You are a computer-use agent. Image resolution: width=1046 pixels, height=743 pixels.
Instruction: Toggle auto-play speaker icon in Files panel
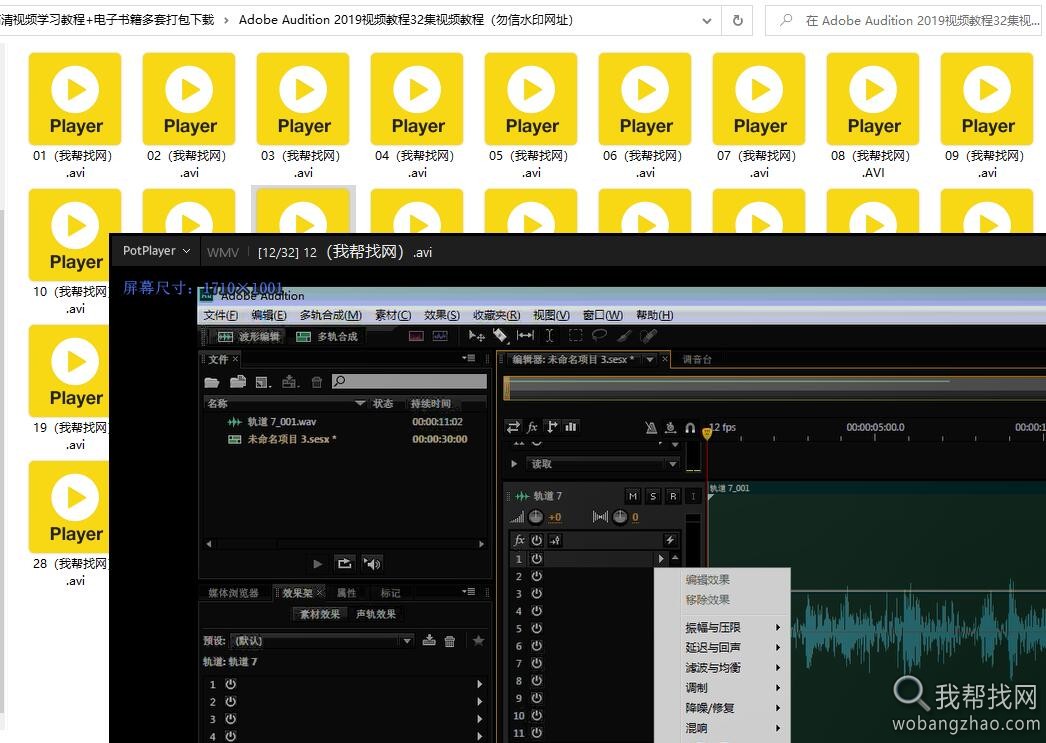point(372,564)
